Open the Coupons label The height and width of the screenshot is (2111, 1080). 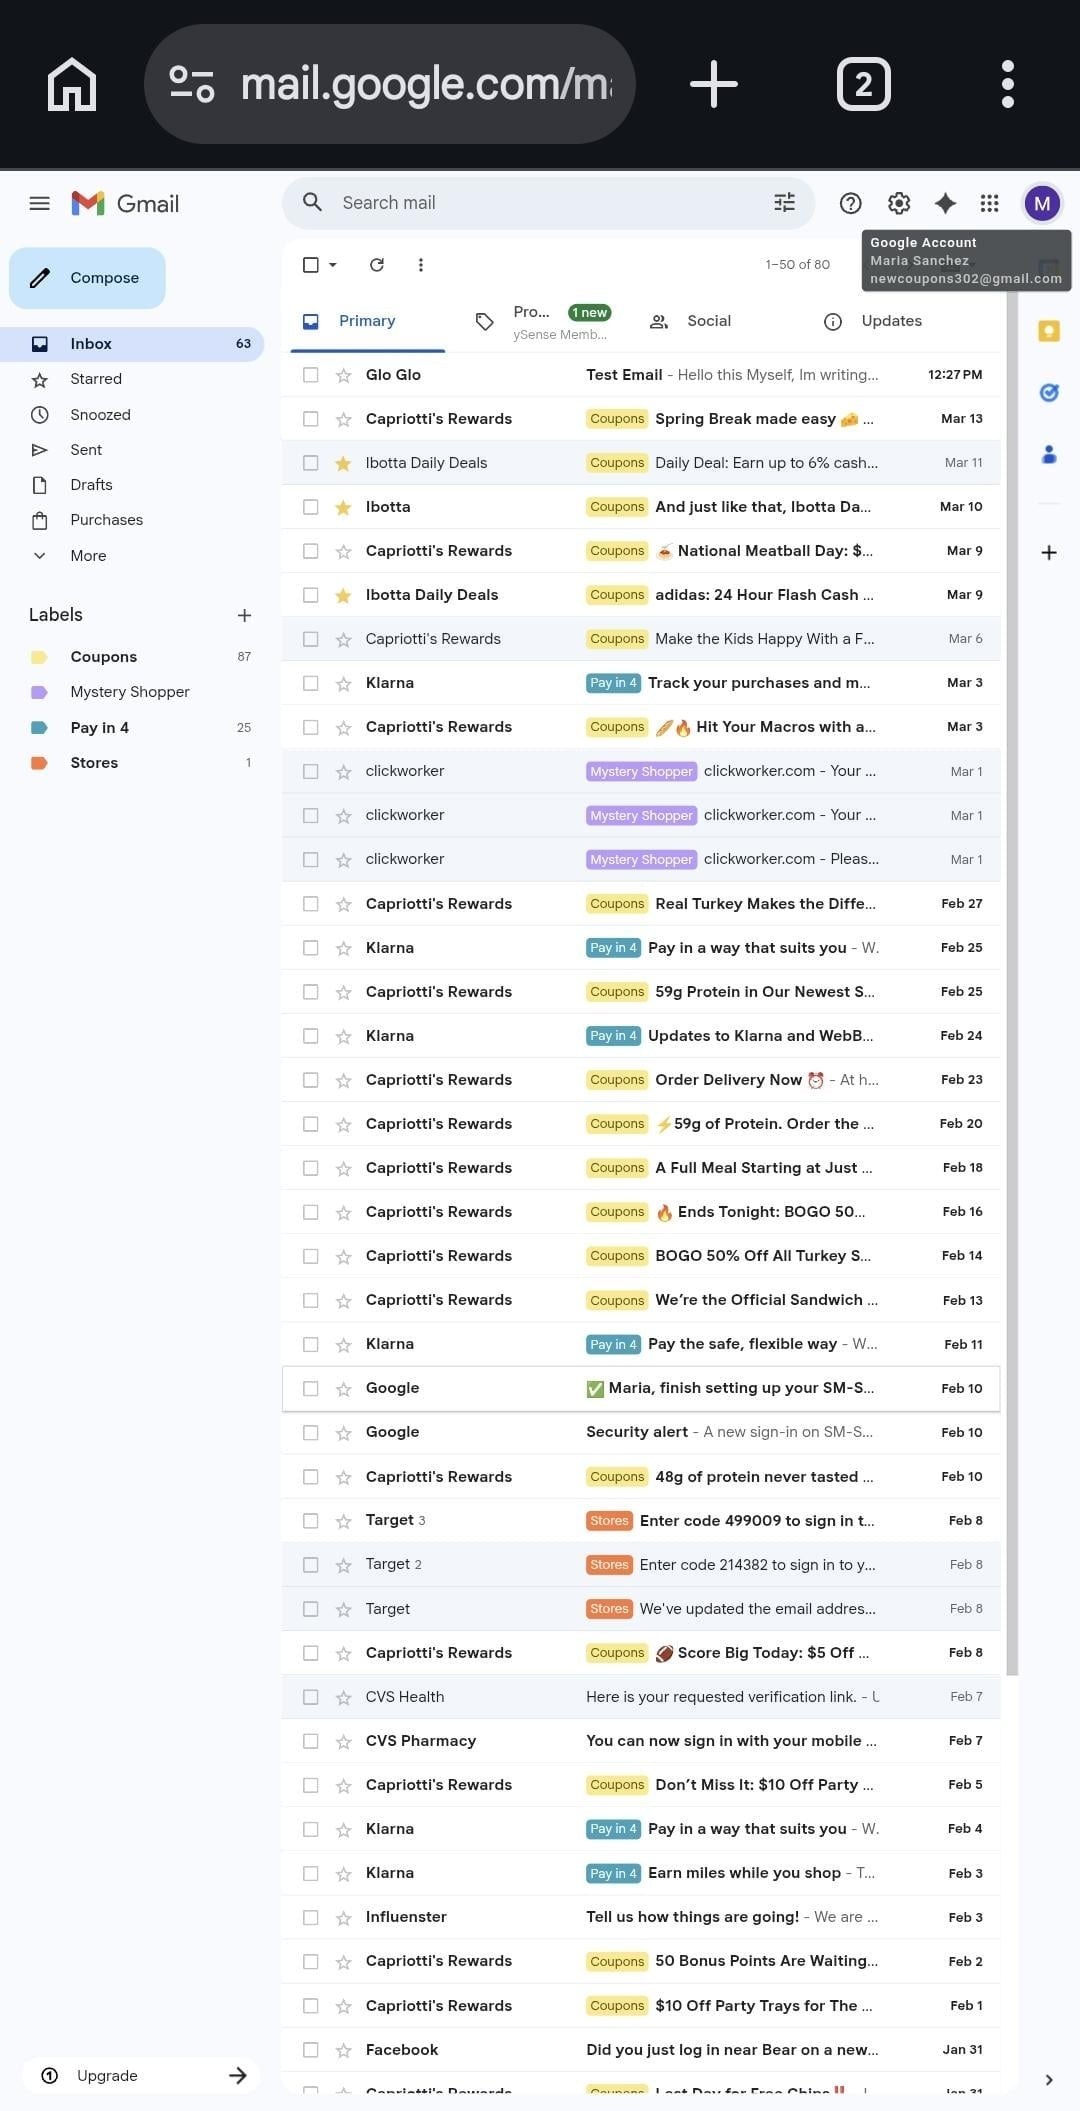coord(132,657)
